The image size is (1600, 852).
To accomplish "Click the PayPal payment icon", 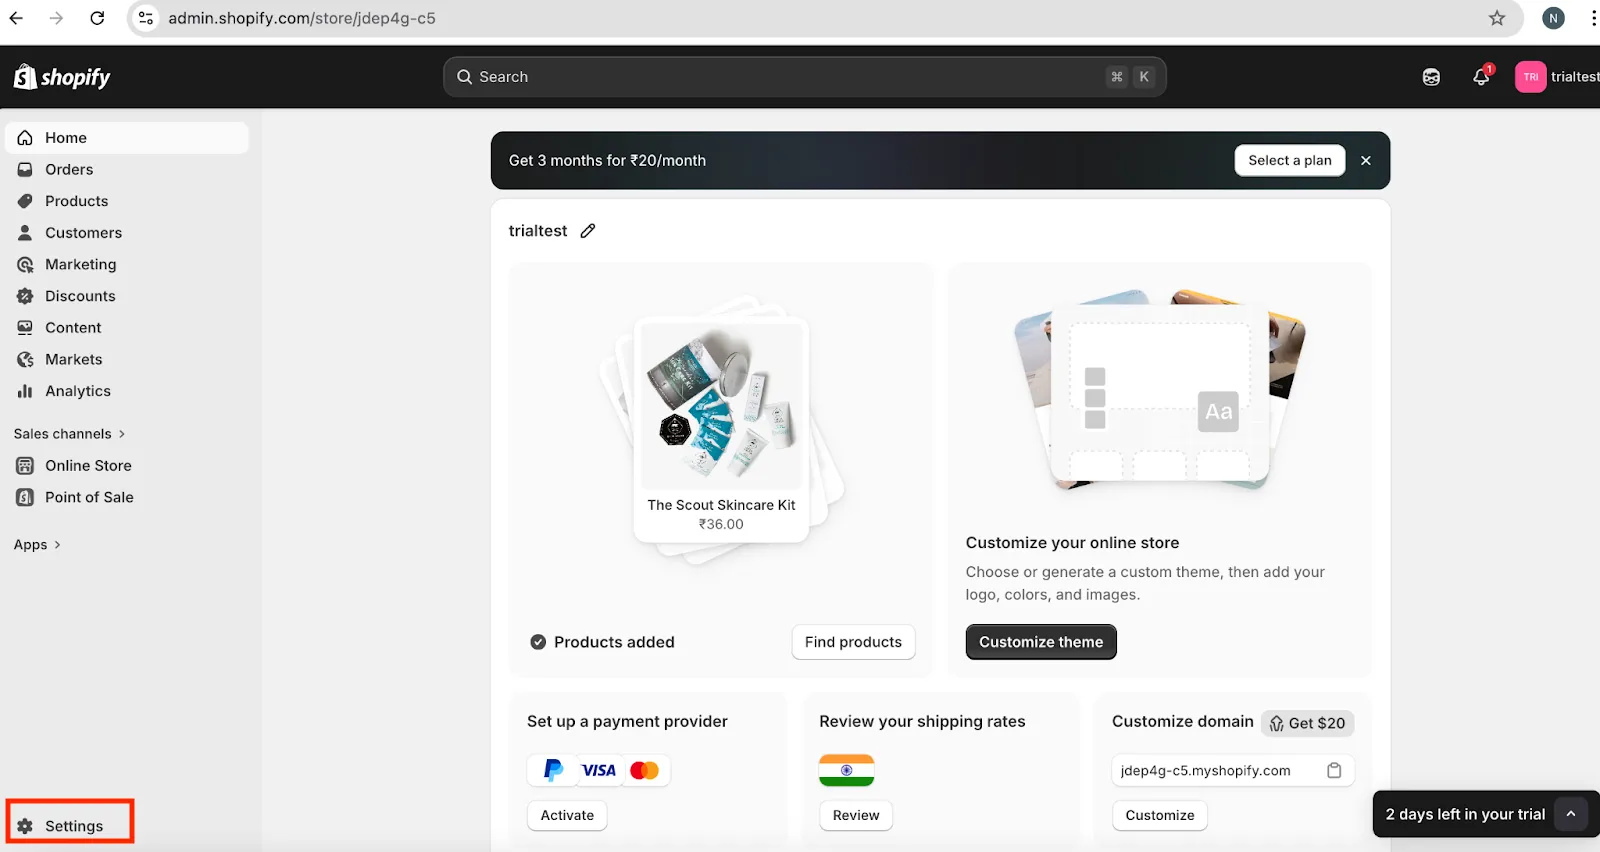I will (553, 770).
